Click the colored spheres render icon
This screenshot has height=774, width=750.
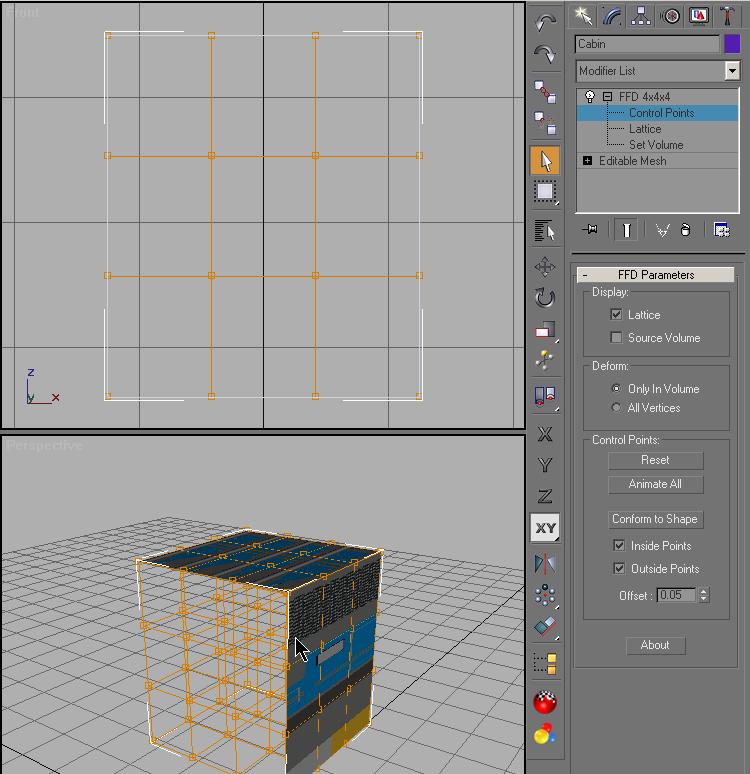coord(545,734)
